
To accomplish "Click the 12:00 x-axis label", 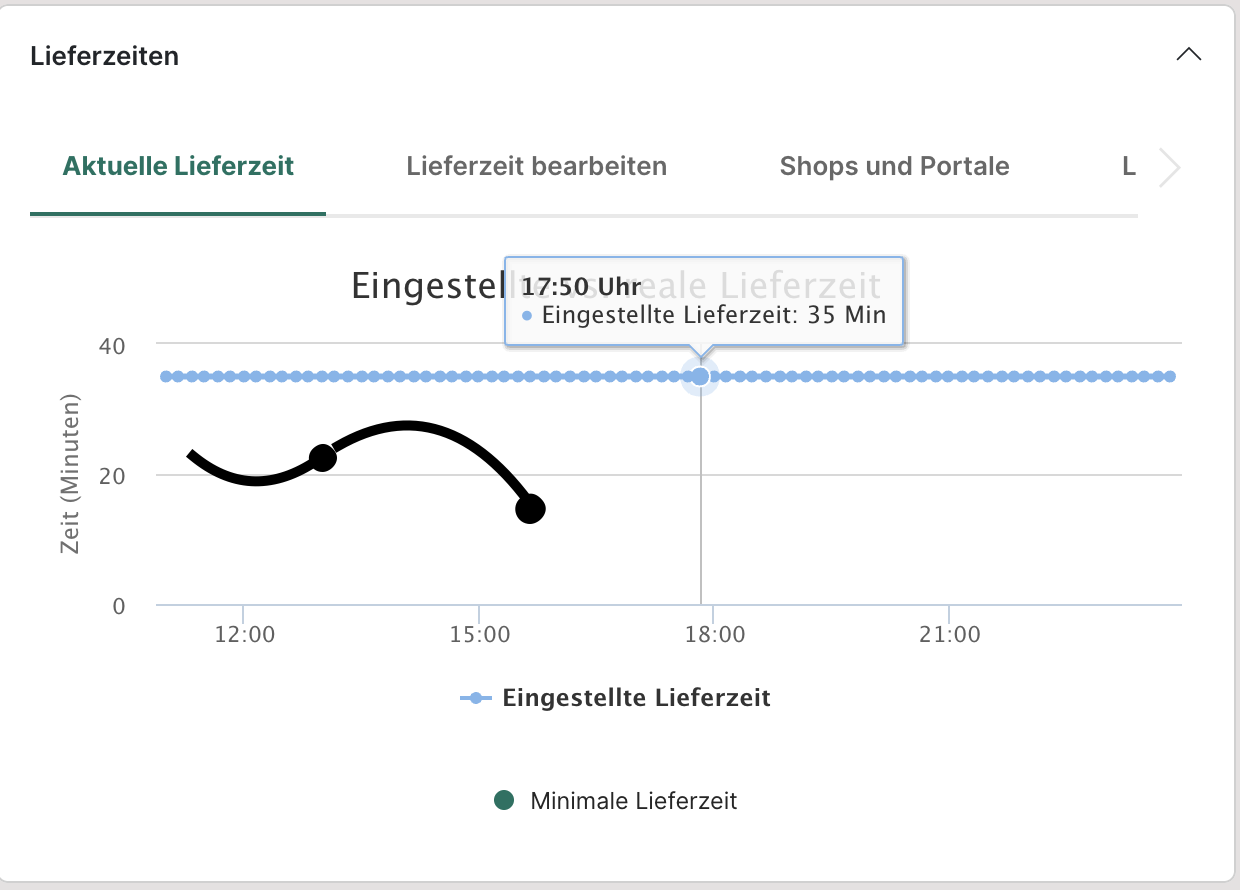I will tap(244, 634).
